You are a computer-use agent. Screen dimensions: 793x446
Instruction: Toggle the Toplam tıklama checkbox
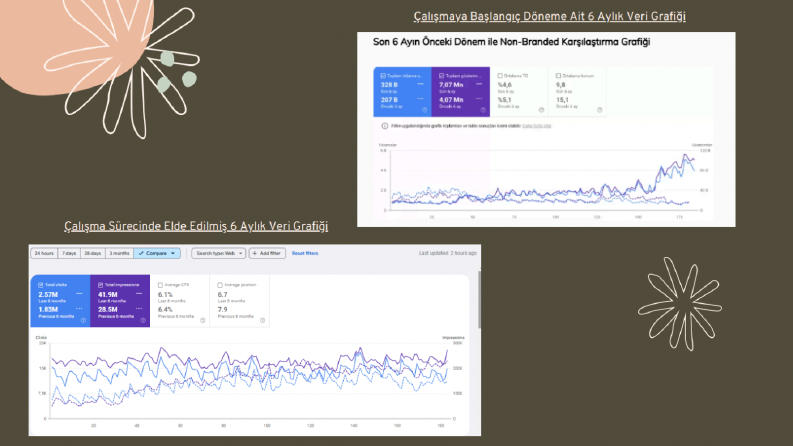[x=383, y=76]
